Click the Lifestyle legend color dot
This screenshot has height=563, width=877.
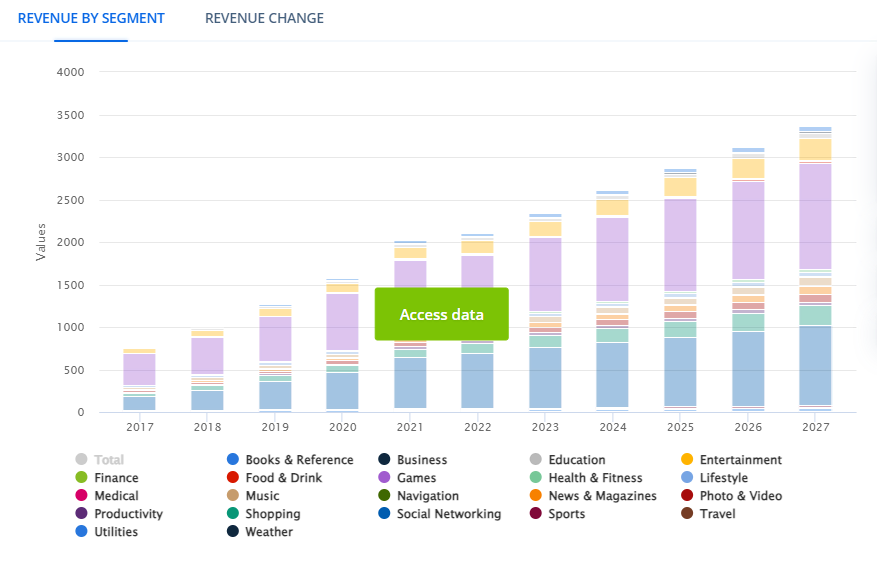pos(687,477)
